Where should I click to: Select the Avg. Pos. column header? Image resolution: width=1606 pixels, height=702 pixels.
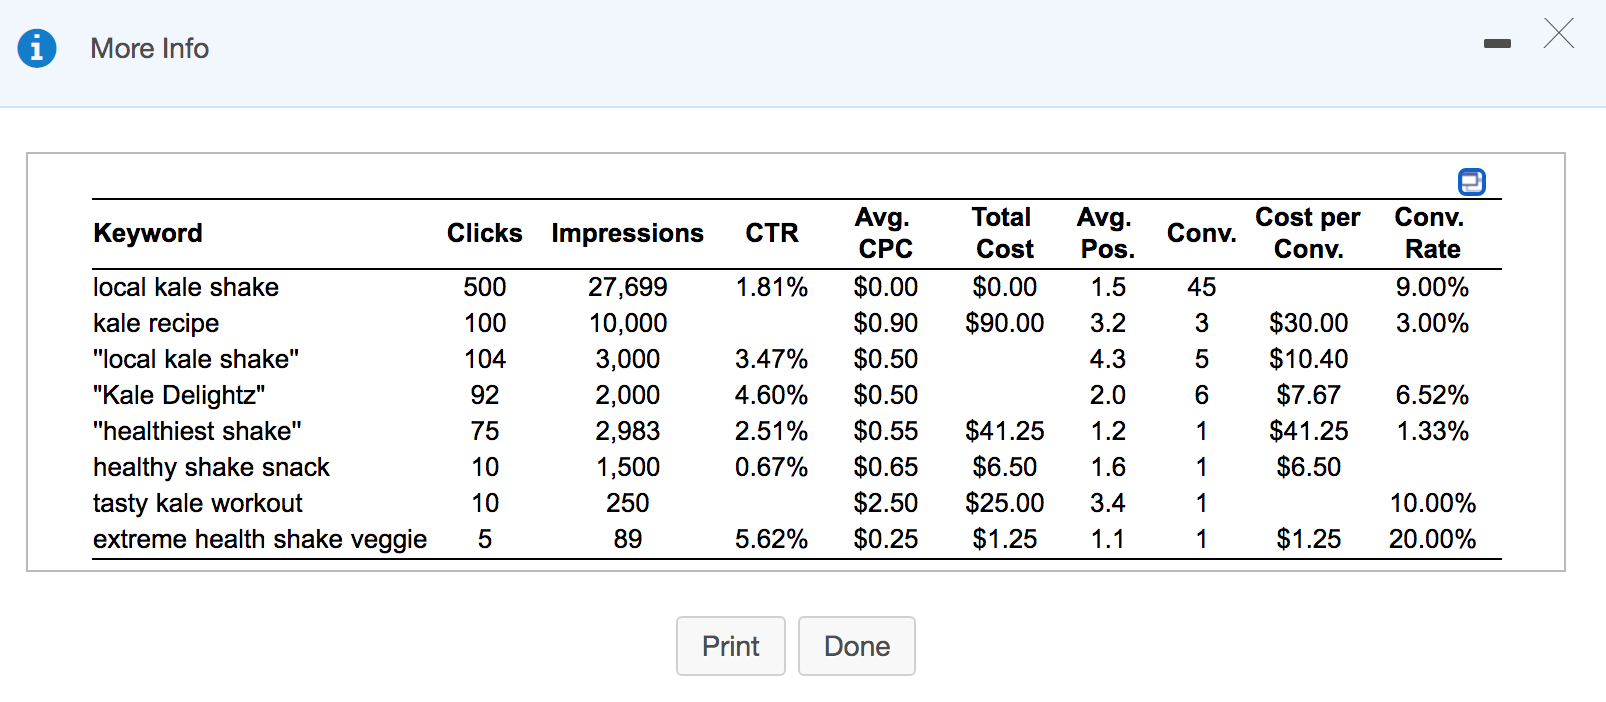coord(1107,233)
